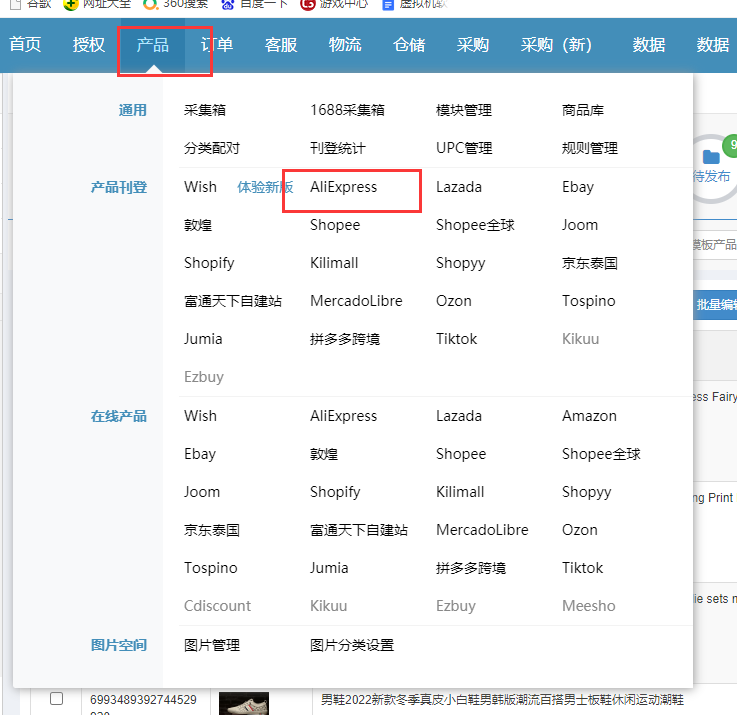Choose Ezbuy under 产品刊登
The width and height of the screenshot is (737, 715).
tap(204, 377)
